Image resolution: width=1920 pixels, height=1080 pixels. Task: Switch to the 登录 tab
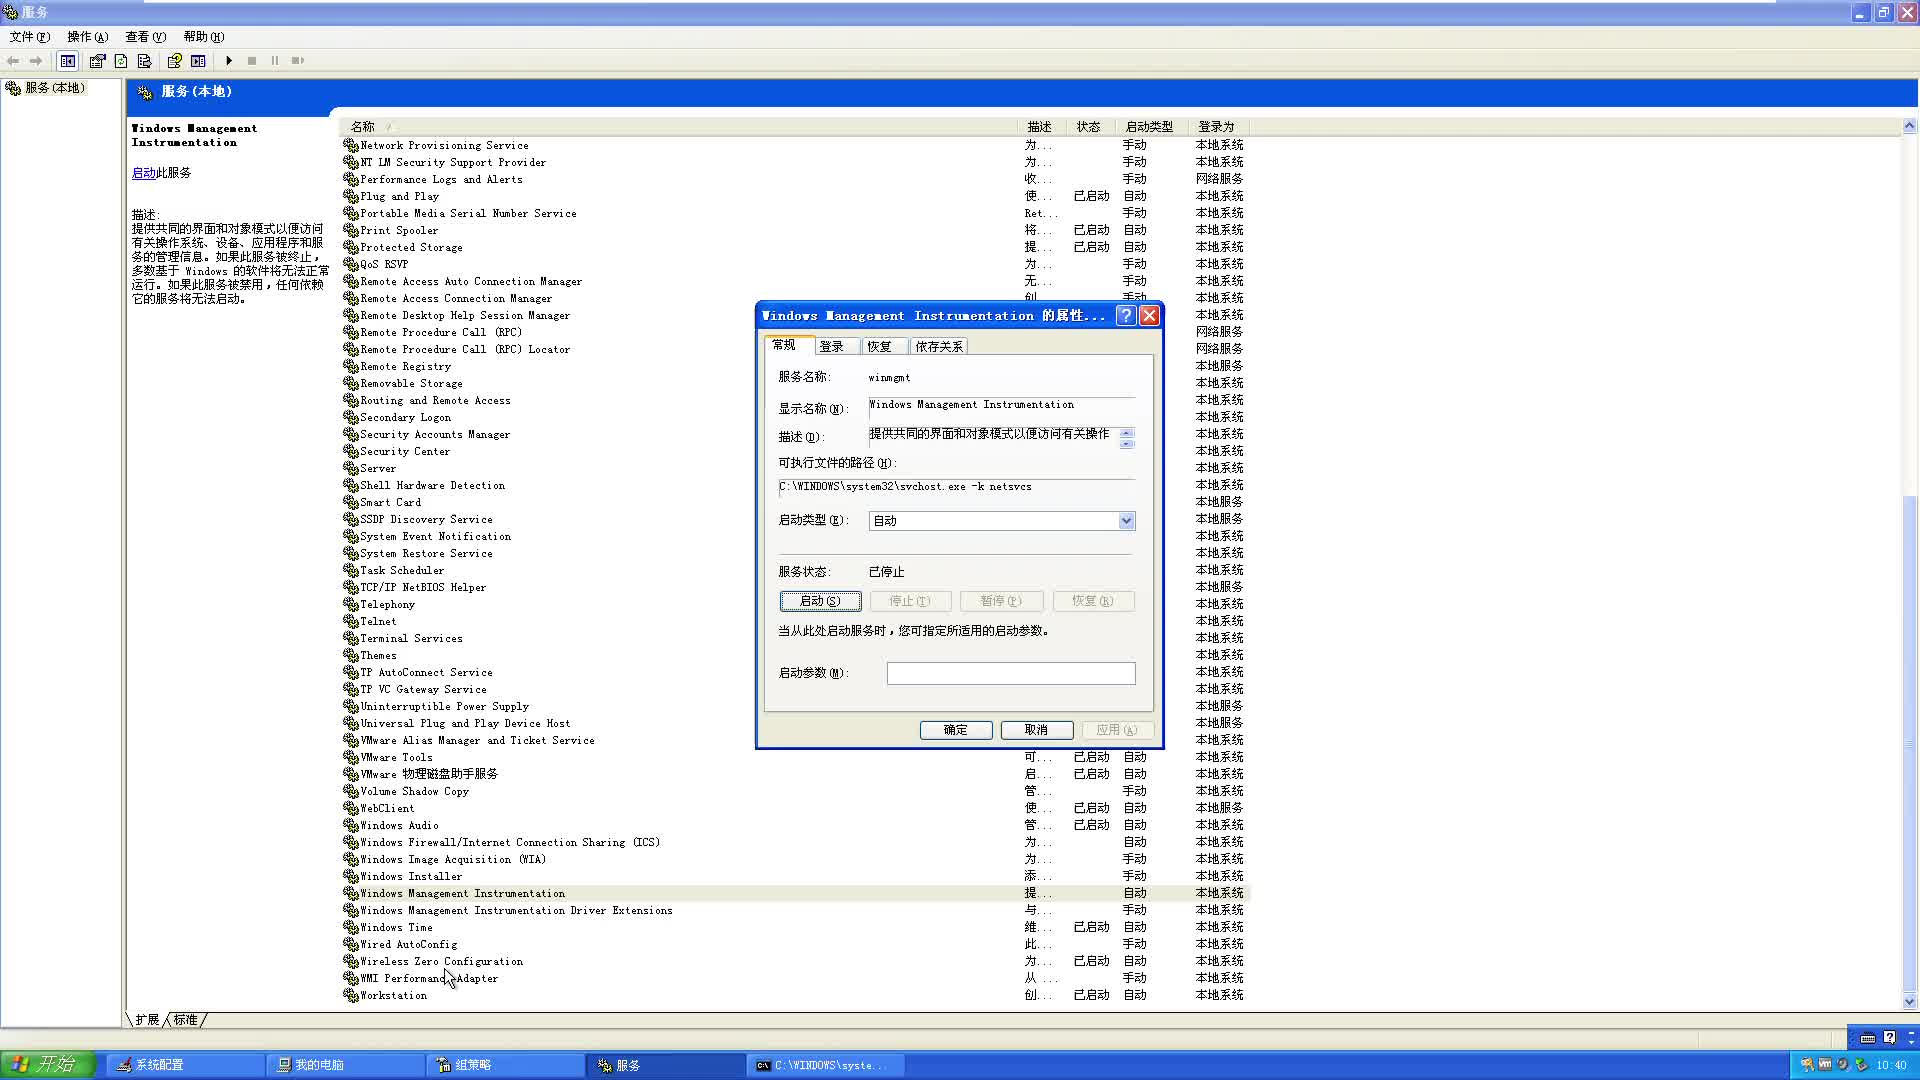tap(835, 346)
